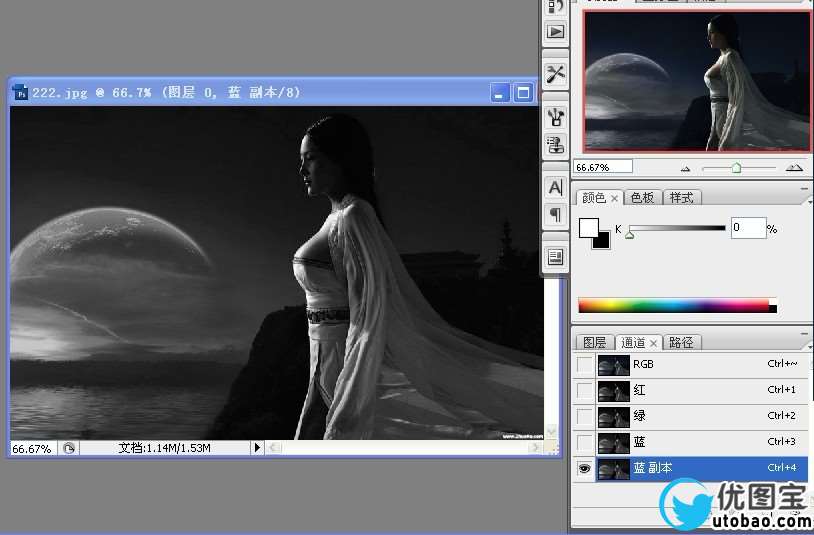
Task: Select the 颜色 tab
Action: click(x=594, y=198)
